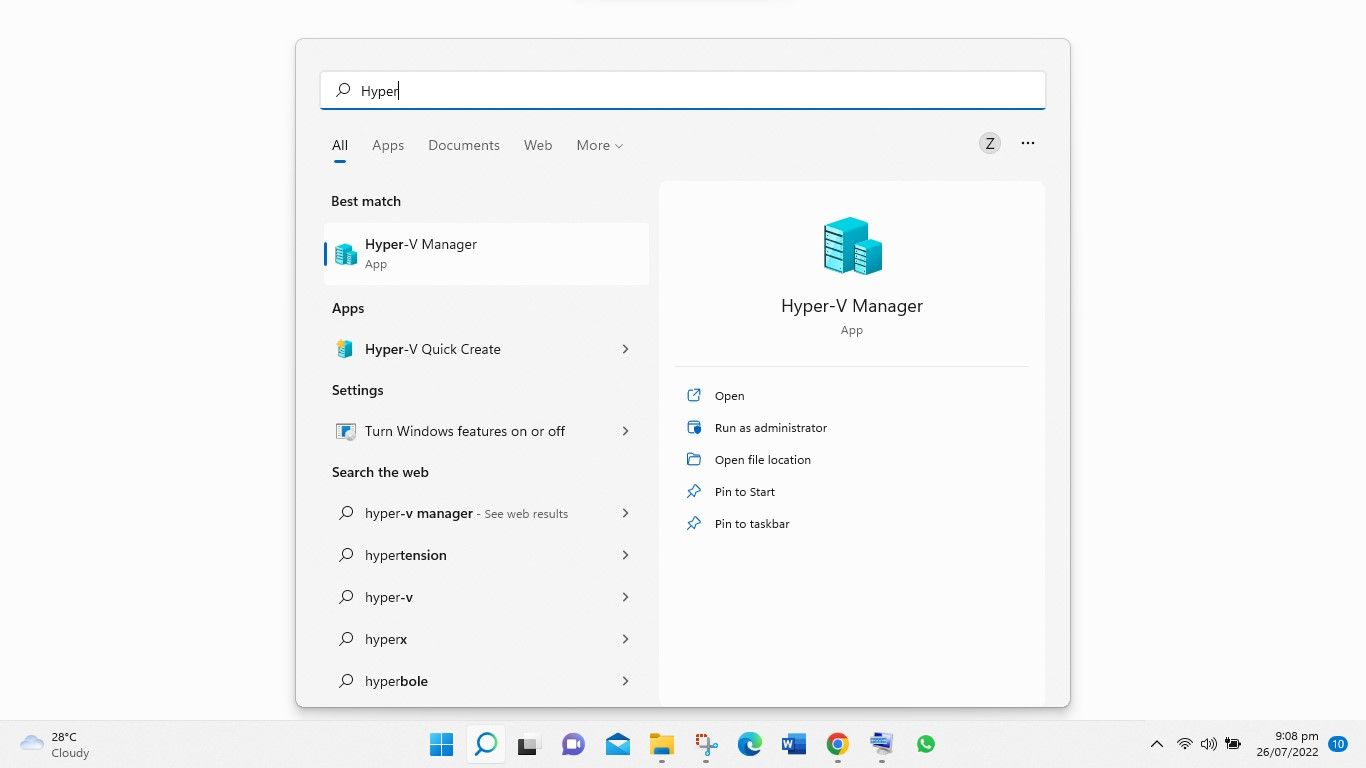Click Pin to taskbar
This screenshot has height=768, width=1366.
[751, 523]
